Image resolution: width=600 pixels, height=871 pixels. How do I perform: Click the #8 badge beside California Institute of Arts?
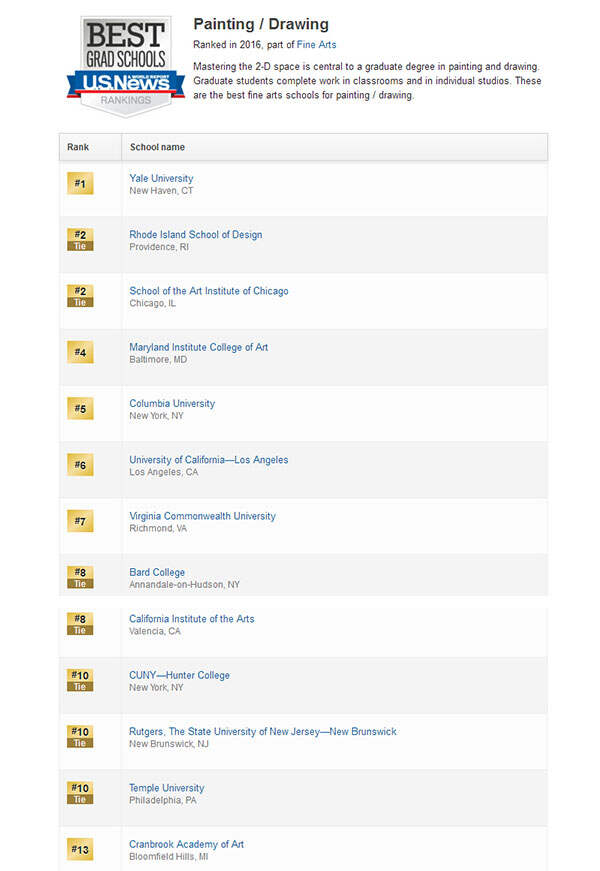80,624
